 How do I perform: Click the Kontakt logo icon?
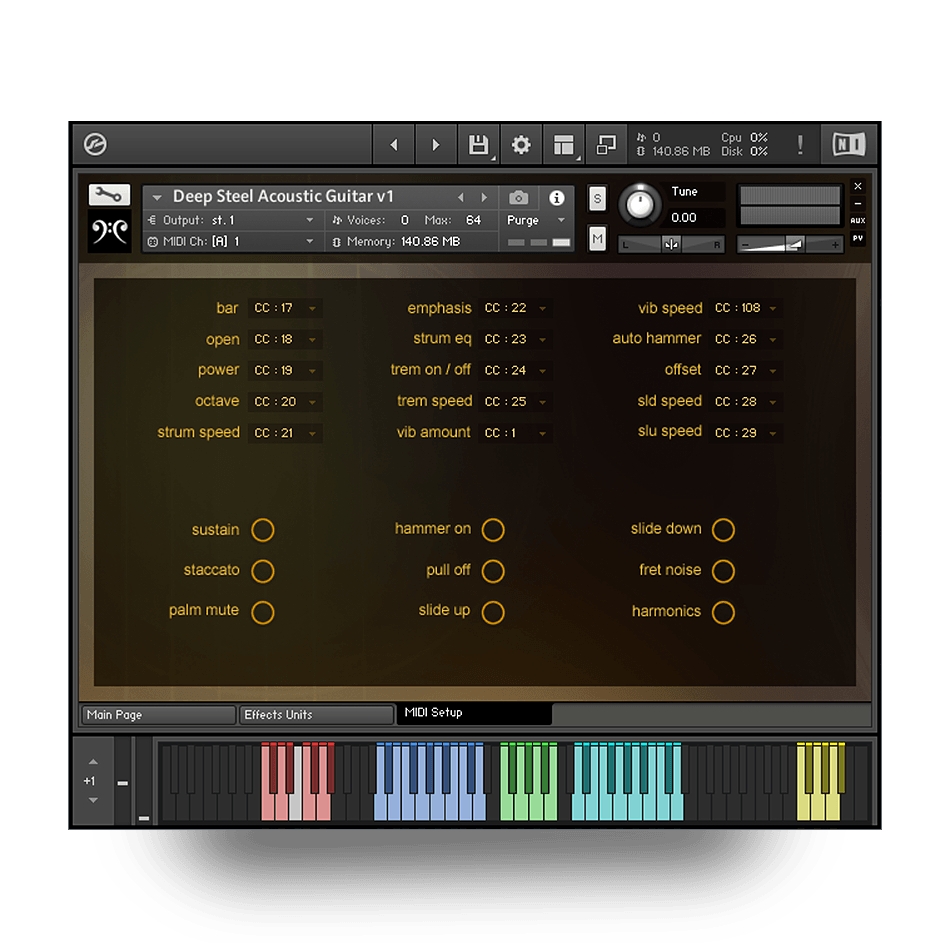(x=95, y=144)
